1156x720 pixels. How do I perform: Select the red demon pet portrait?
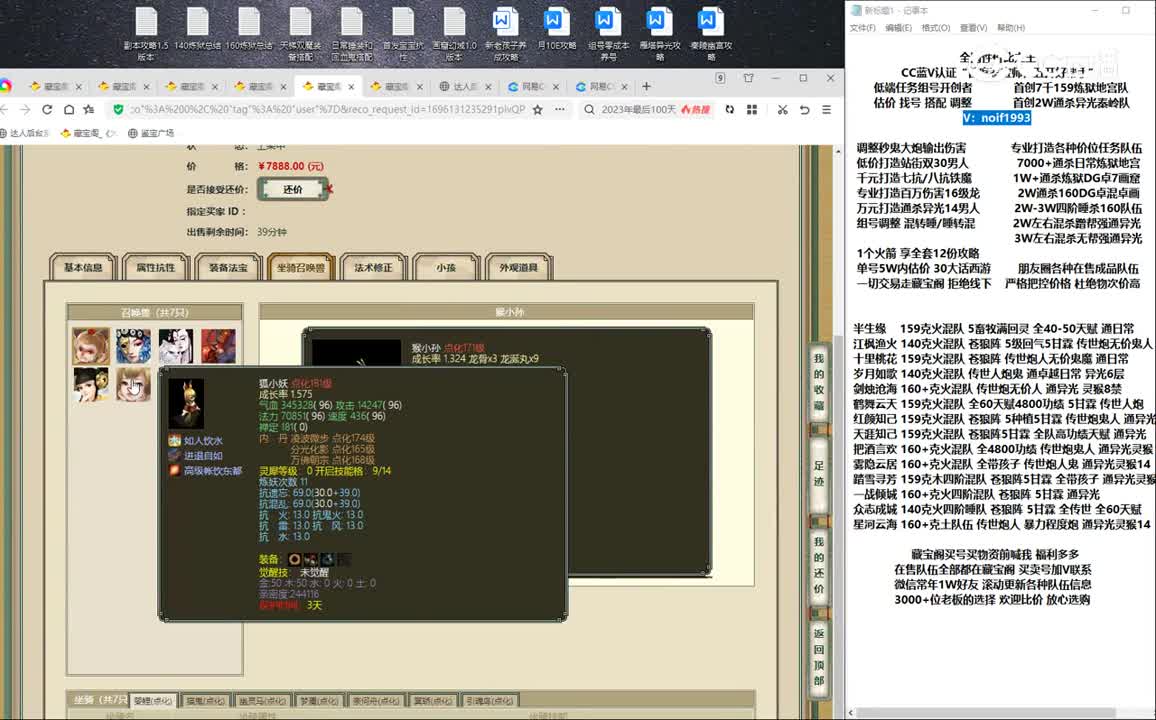click(x=219, y=346)
